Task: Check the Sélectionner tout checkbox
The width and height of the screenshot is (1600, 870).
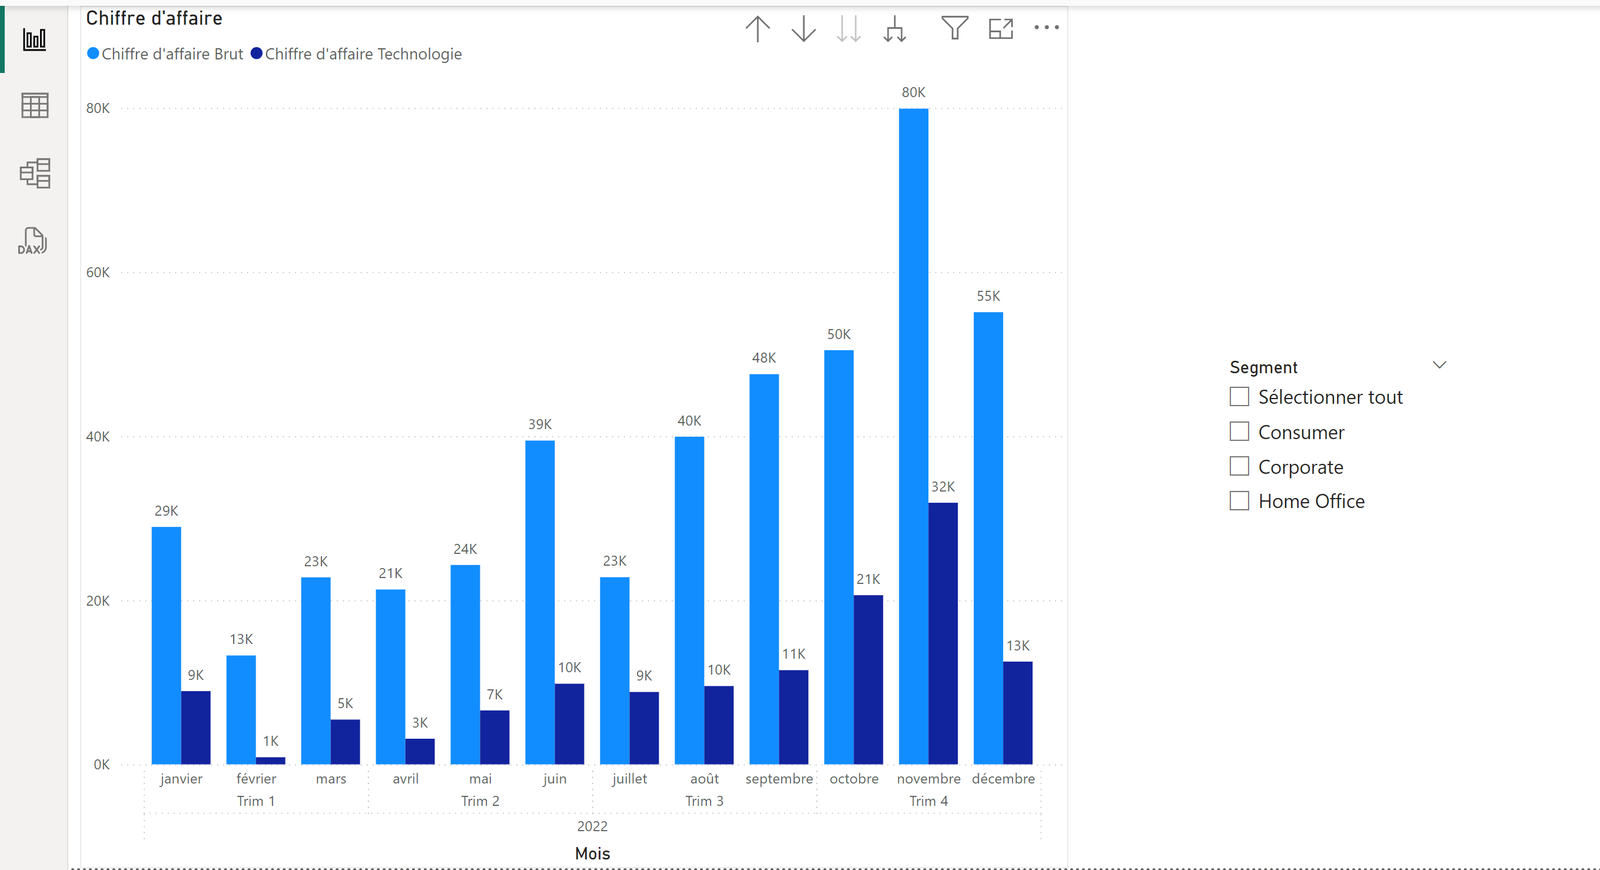Action: coord(1239,397)
